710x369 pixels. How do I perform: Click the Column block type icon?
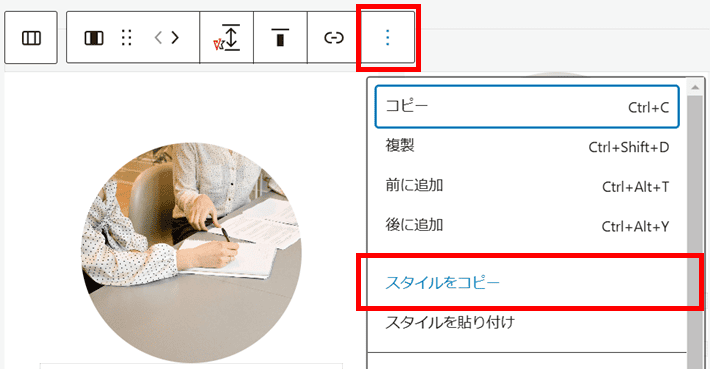point(94,38)
